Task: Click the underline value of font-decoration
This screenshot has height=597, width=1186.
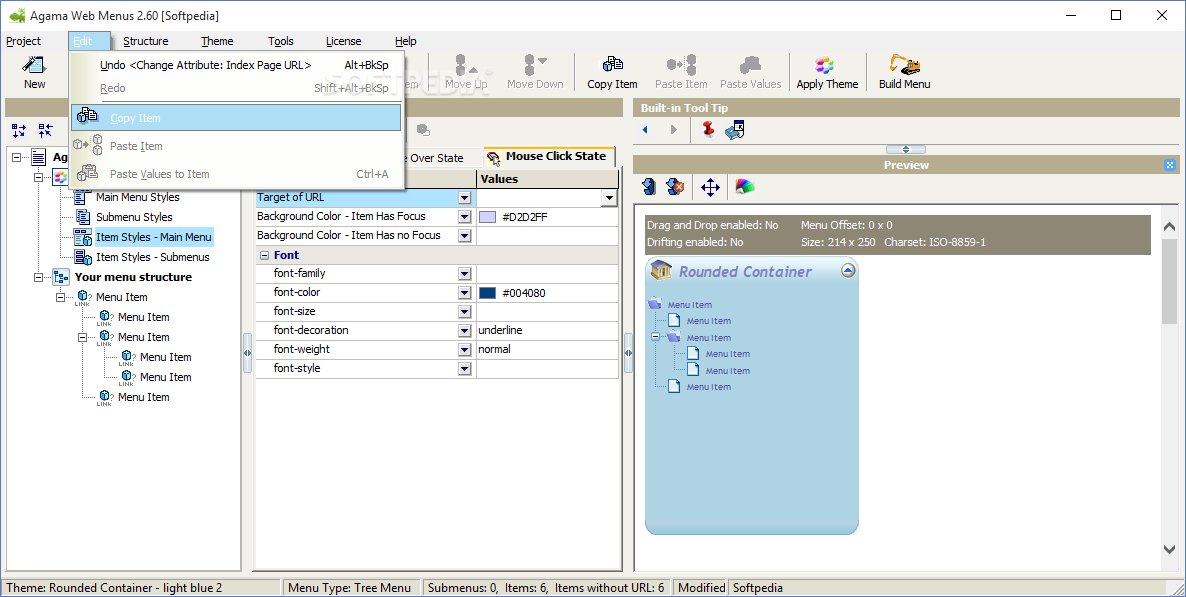Action: pyautogui.click(x=500, y=330)
